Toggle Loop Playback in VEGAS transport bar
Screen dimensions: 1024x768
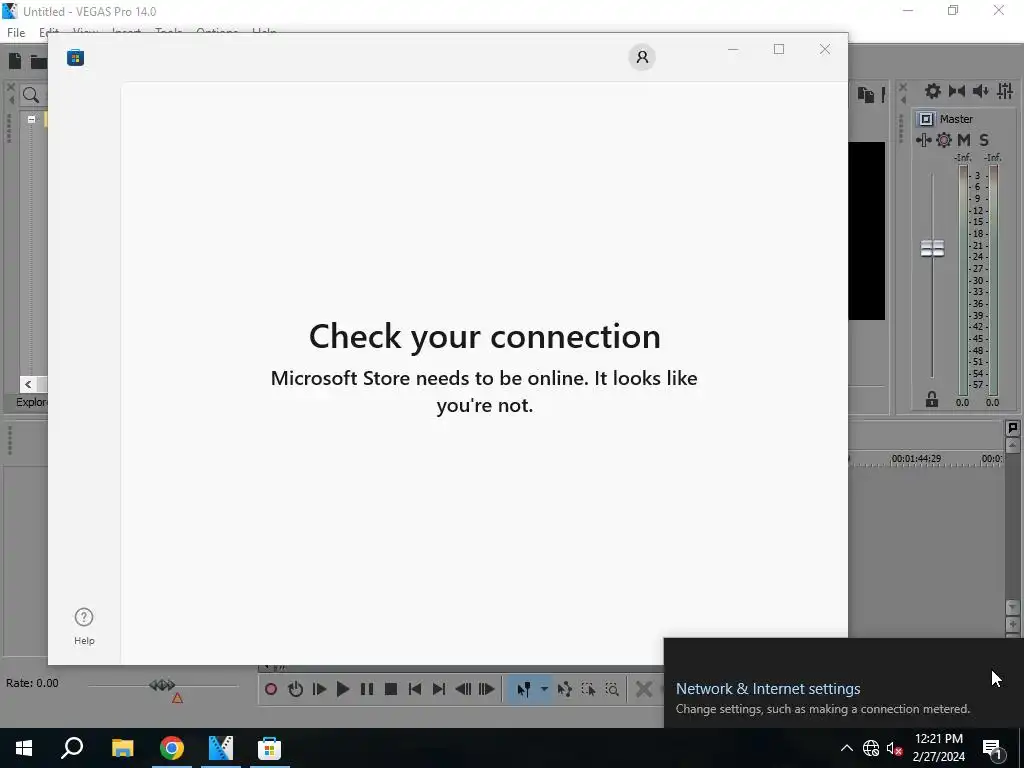click(295, 689)
